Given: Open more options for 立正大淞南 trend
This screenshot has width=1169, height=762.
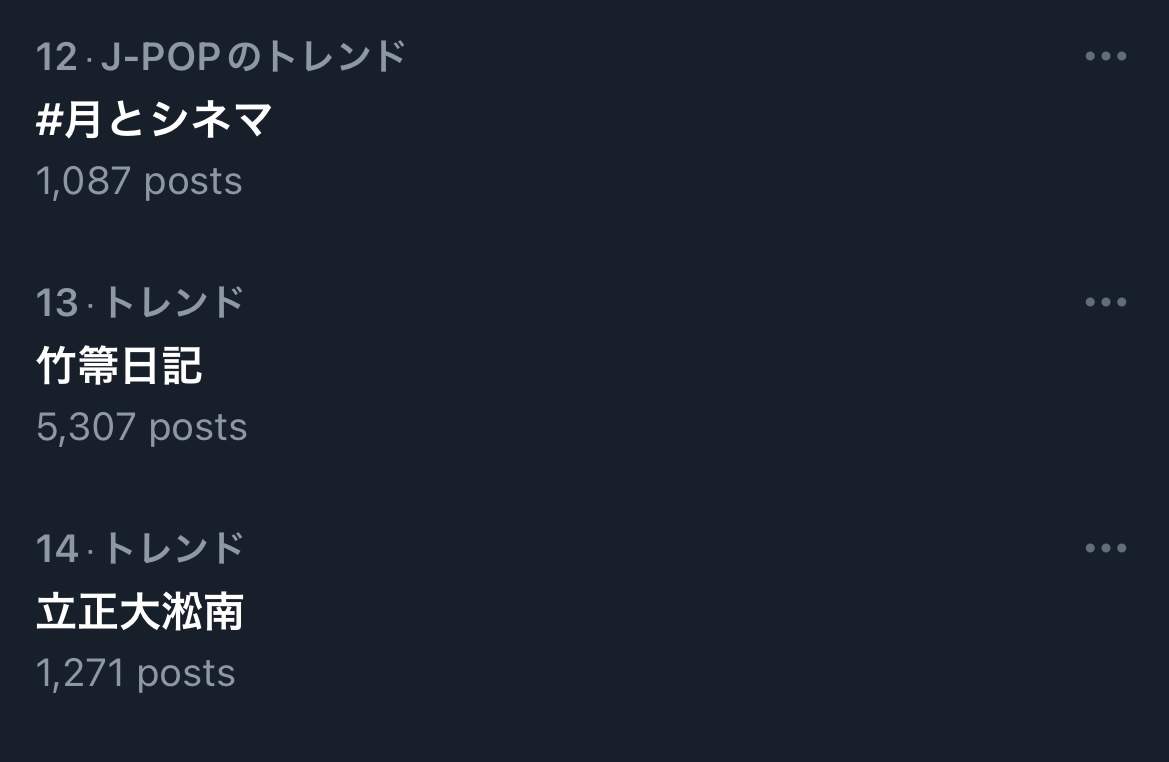Looking at the screenshot, I should coord(1105,548).
